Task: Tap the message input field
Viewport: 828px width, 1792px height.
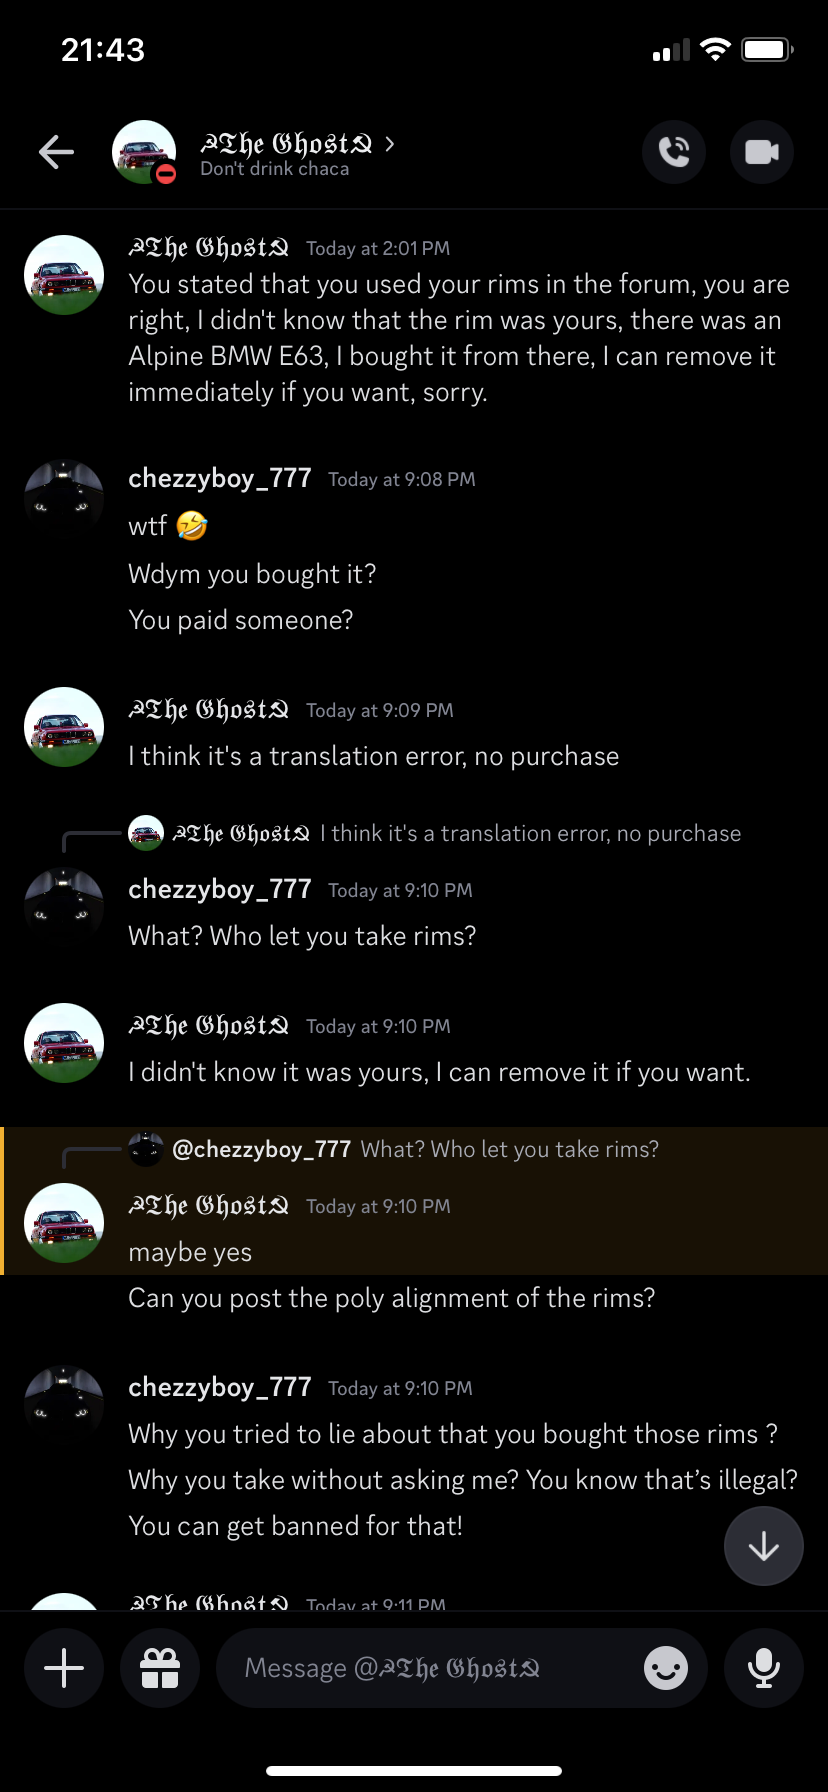Action: [x=430, y=1668]
